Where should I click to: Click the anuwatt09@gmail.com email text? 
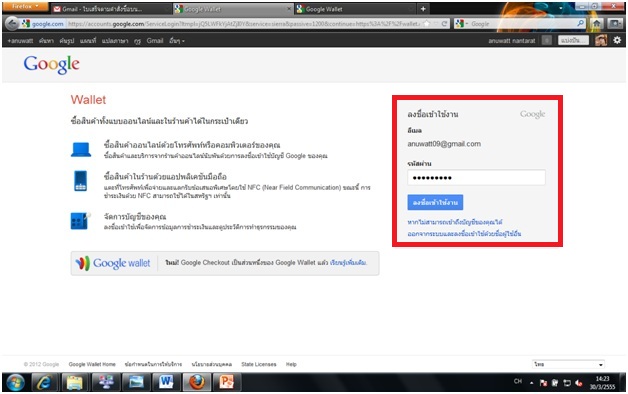click(444, 144)
